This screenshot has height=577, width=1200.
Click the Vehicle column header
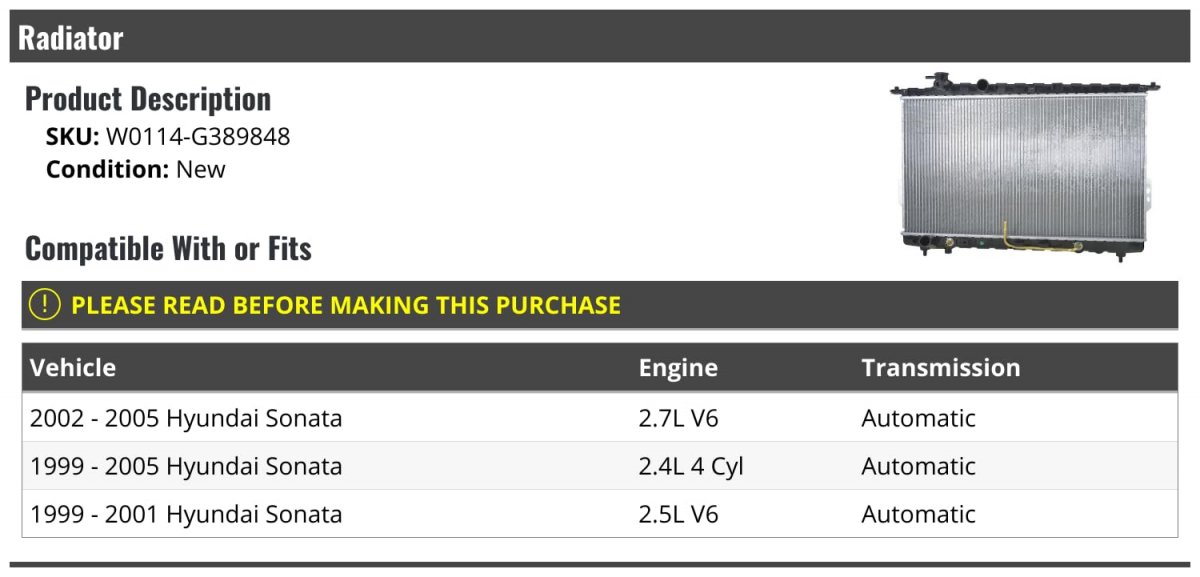click(73, 367)
